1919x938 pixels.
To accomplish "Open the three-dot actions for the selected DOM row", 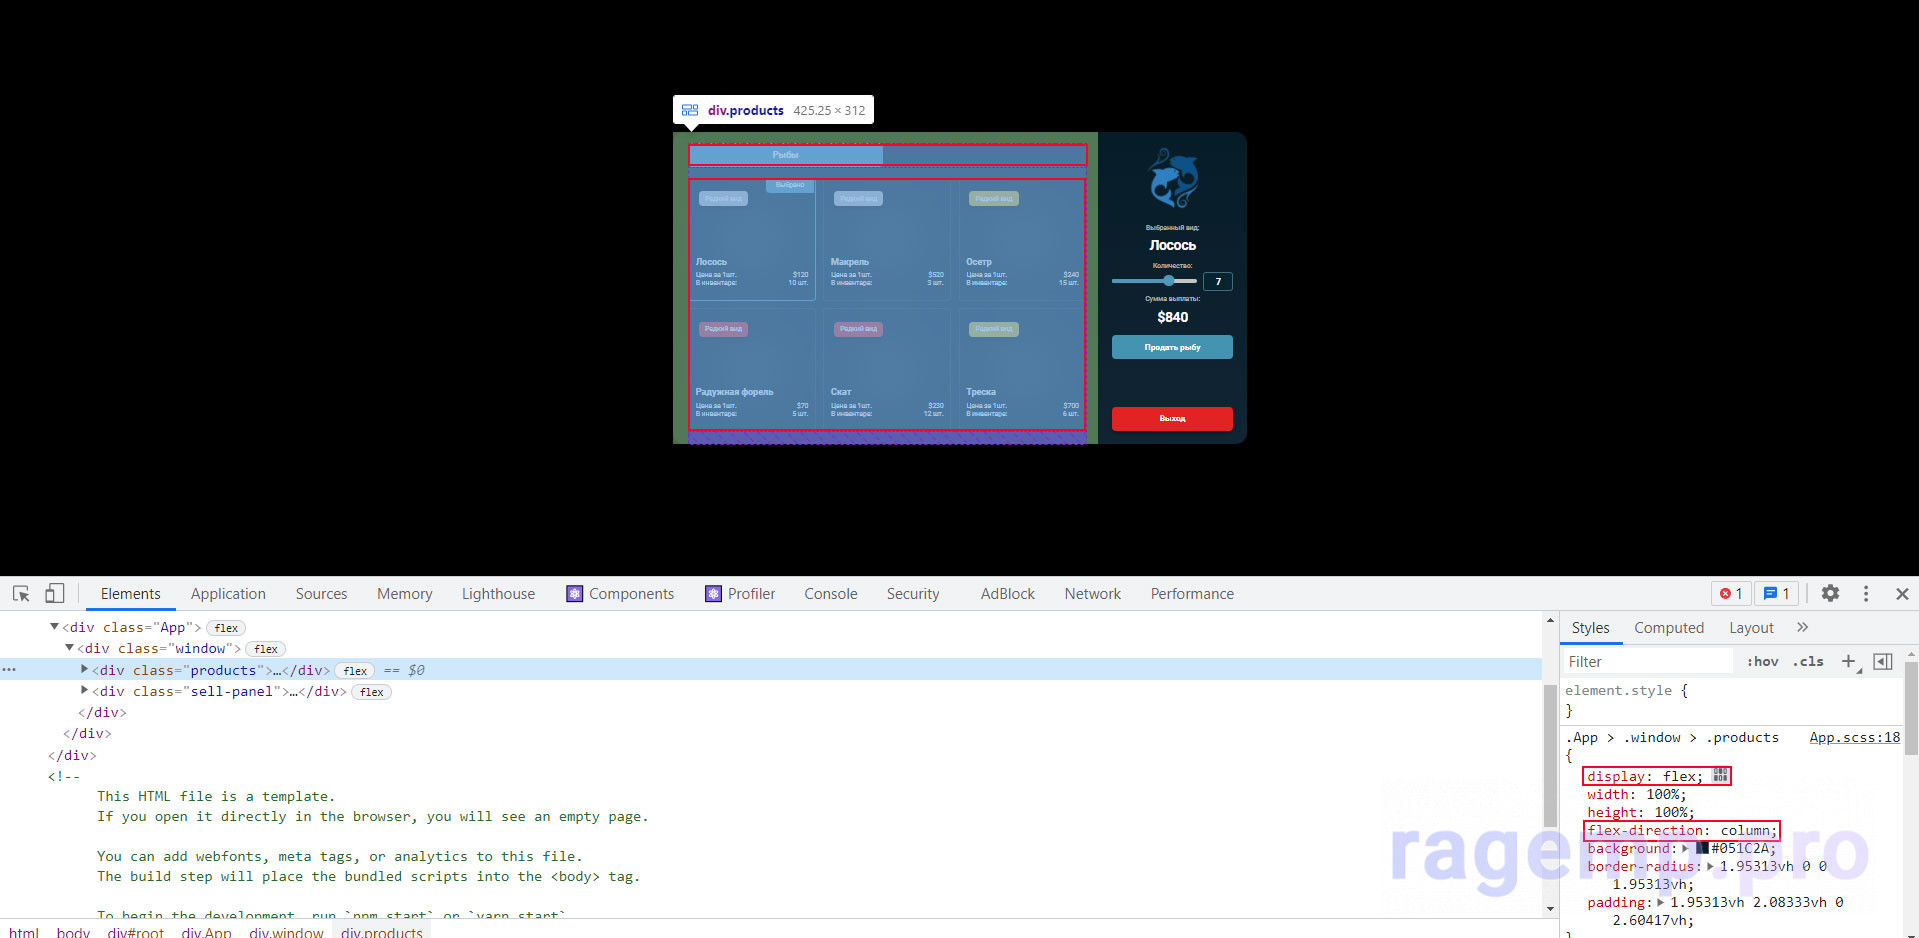I will [9, 669].
